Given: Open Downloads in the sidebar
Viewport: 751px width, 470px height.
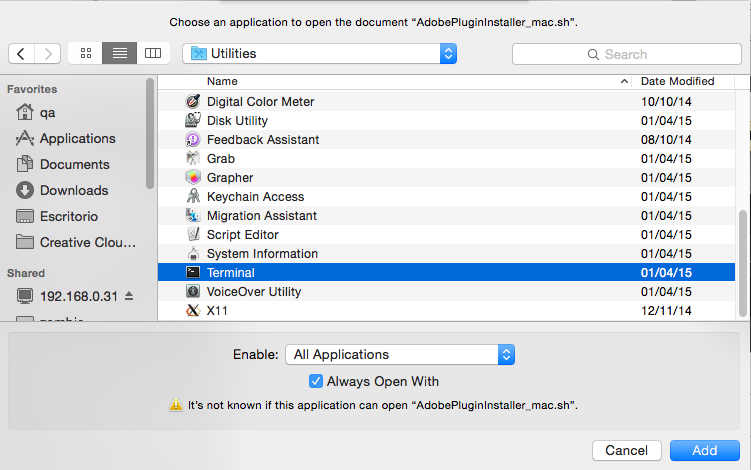Looking at the screenshot, I should (x=62, y=190).
